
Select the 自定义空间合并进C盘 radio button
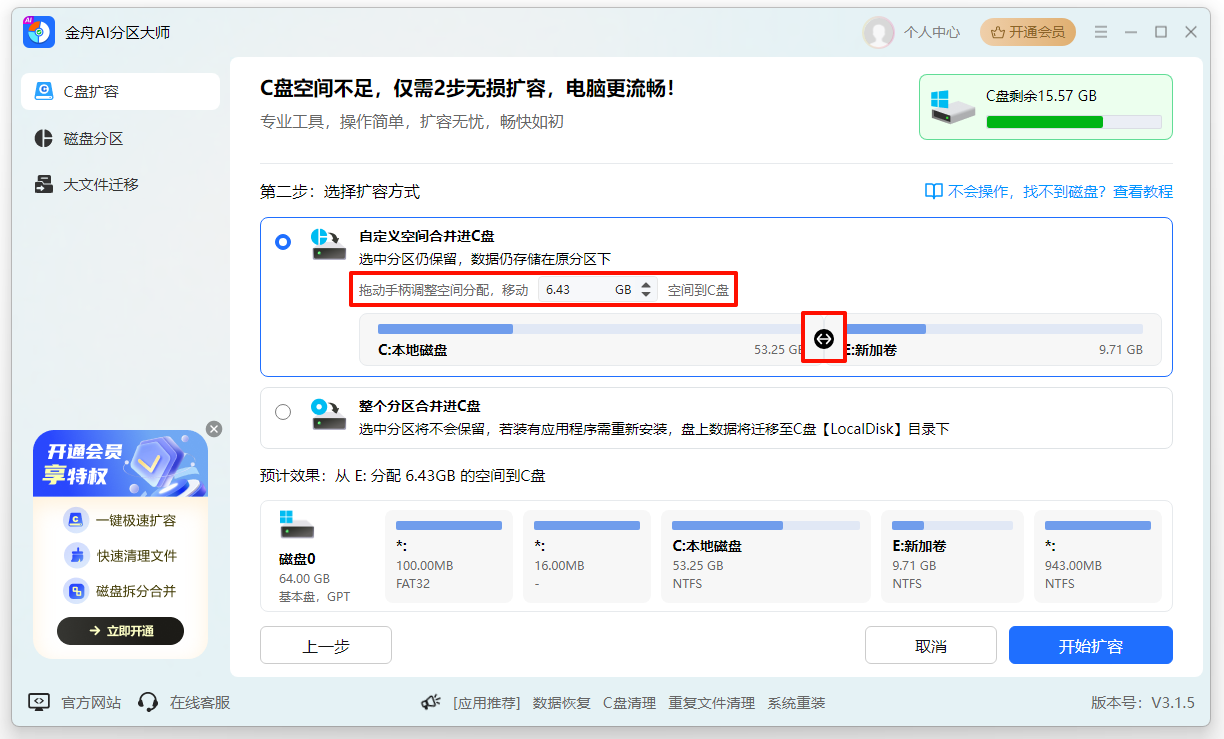point(283,242)
